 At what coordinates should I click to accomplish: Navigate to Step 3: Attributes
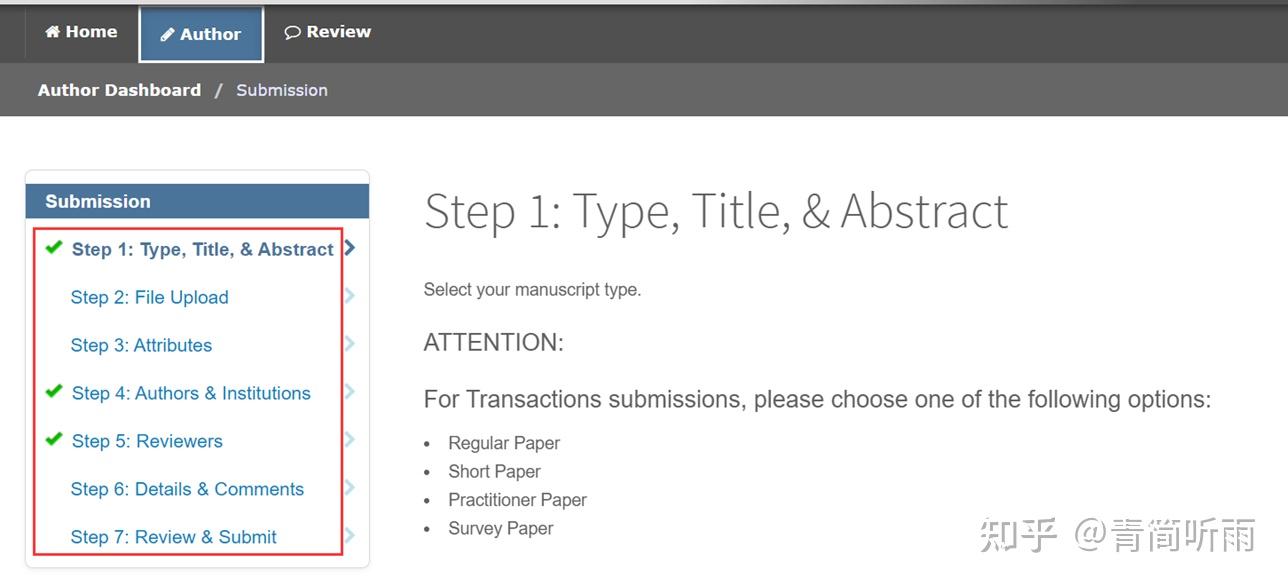(141, 345)
